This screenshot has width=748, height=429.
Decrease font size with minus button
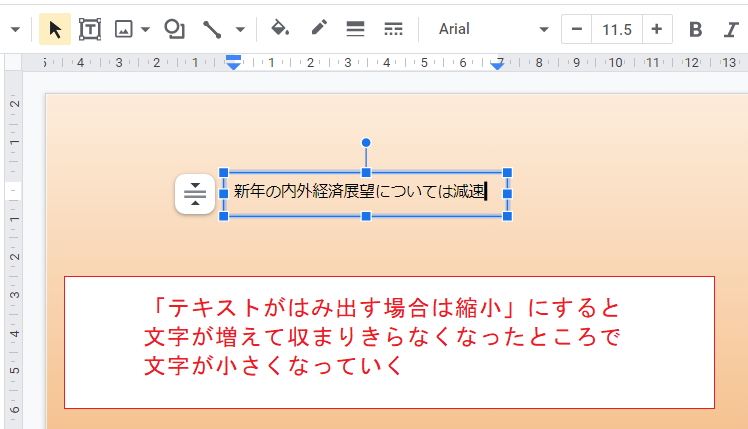pyautogui.click(x=576, y=29)
